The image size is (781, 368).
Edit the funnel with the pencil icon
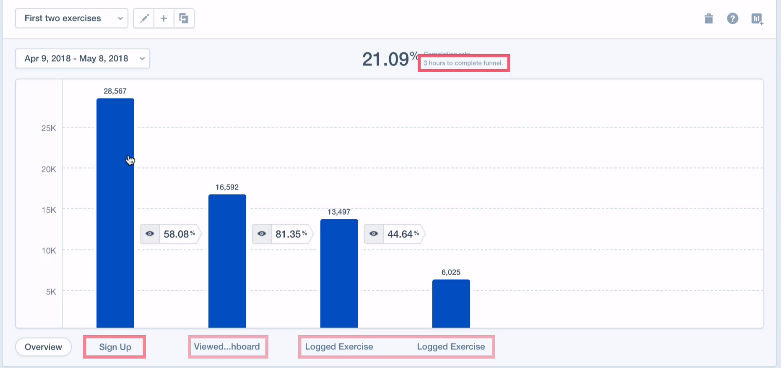[144, 18]
